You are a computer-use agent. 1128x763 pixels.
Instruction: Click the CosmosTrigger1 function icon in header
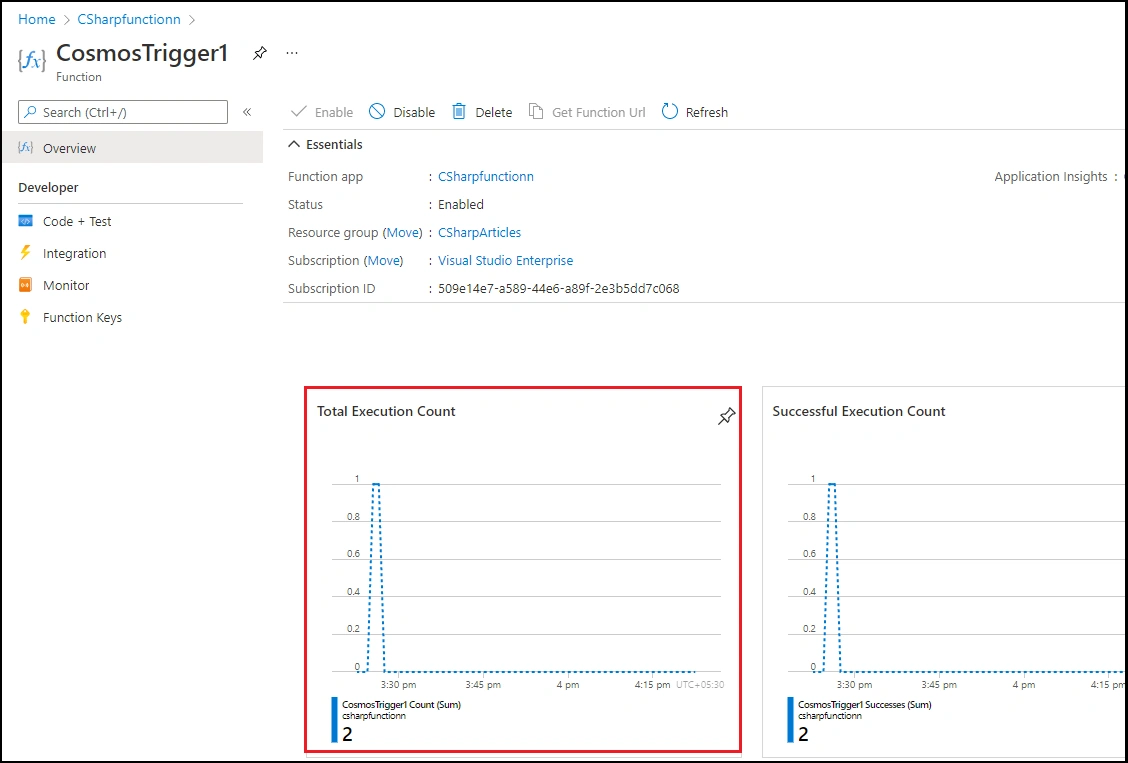pos(32,60)
